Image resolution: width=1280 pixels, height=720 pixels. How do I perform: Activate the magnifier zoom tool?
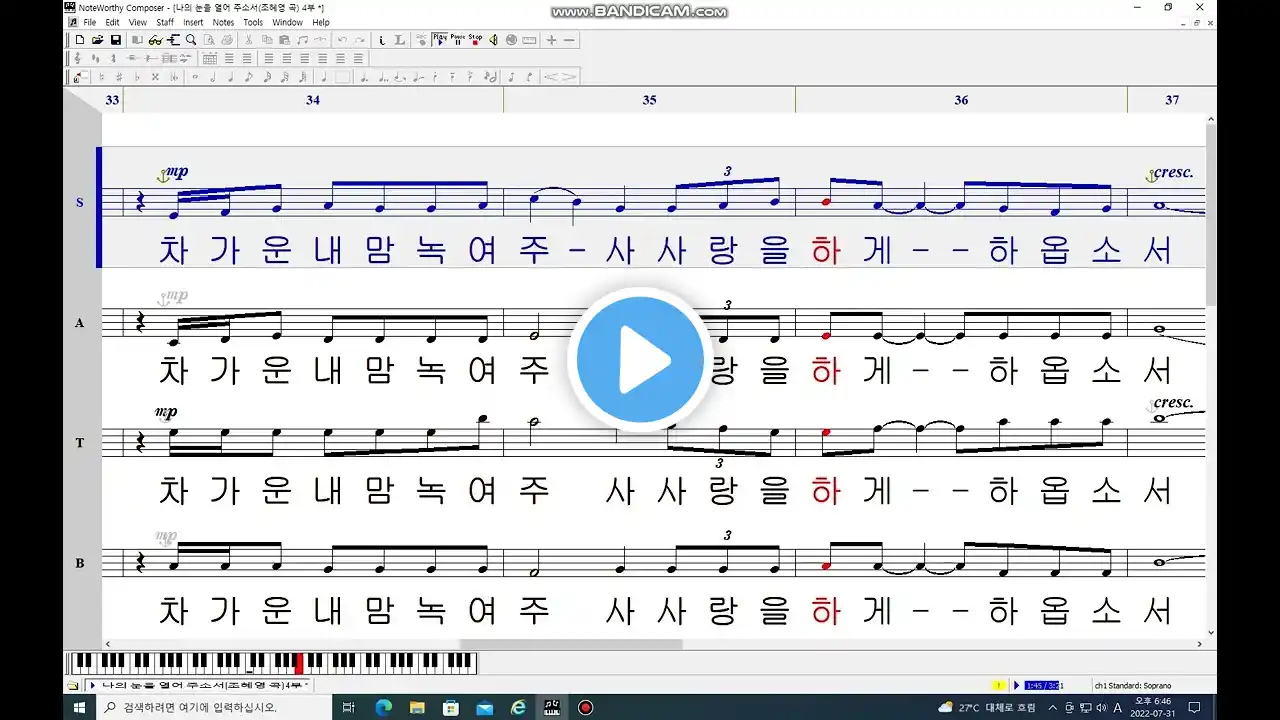coord(191,40)
